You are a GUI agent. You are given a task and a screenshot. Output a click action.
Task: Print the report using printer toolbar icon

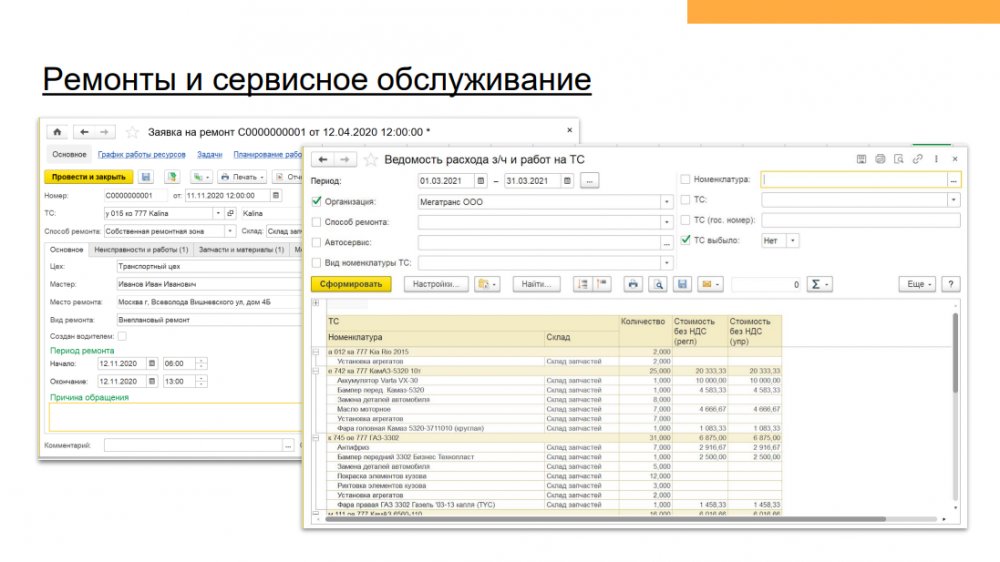[x=632, y=284]
